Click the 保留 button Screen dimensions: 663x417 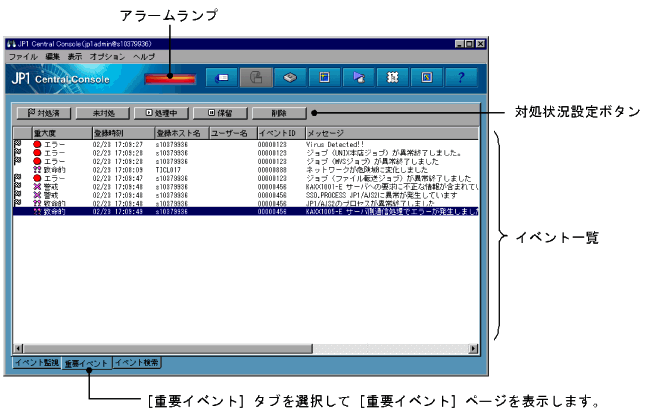tap(220, 113)
